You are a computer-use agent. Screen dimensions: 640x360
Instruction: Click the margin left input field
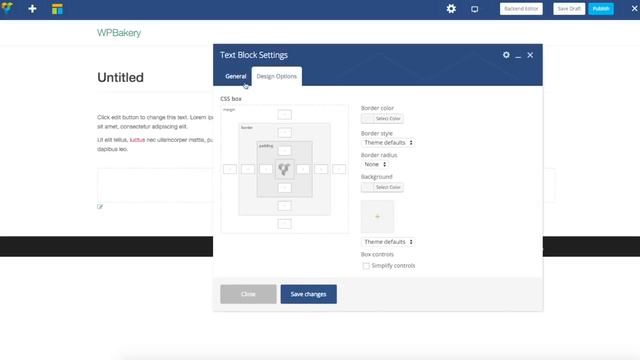(230, 169)
